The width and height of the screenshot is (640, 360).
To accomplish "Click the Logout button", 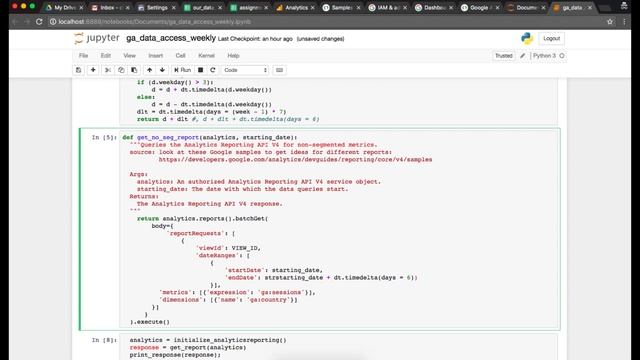I will coord(551,38).
